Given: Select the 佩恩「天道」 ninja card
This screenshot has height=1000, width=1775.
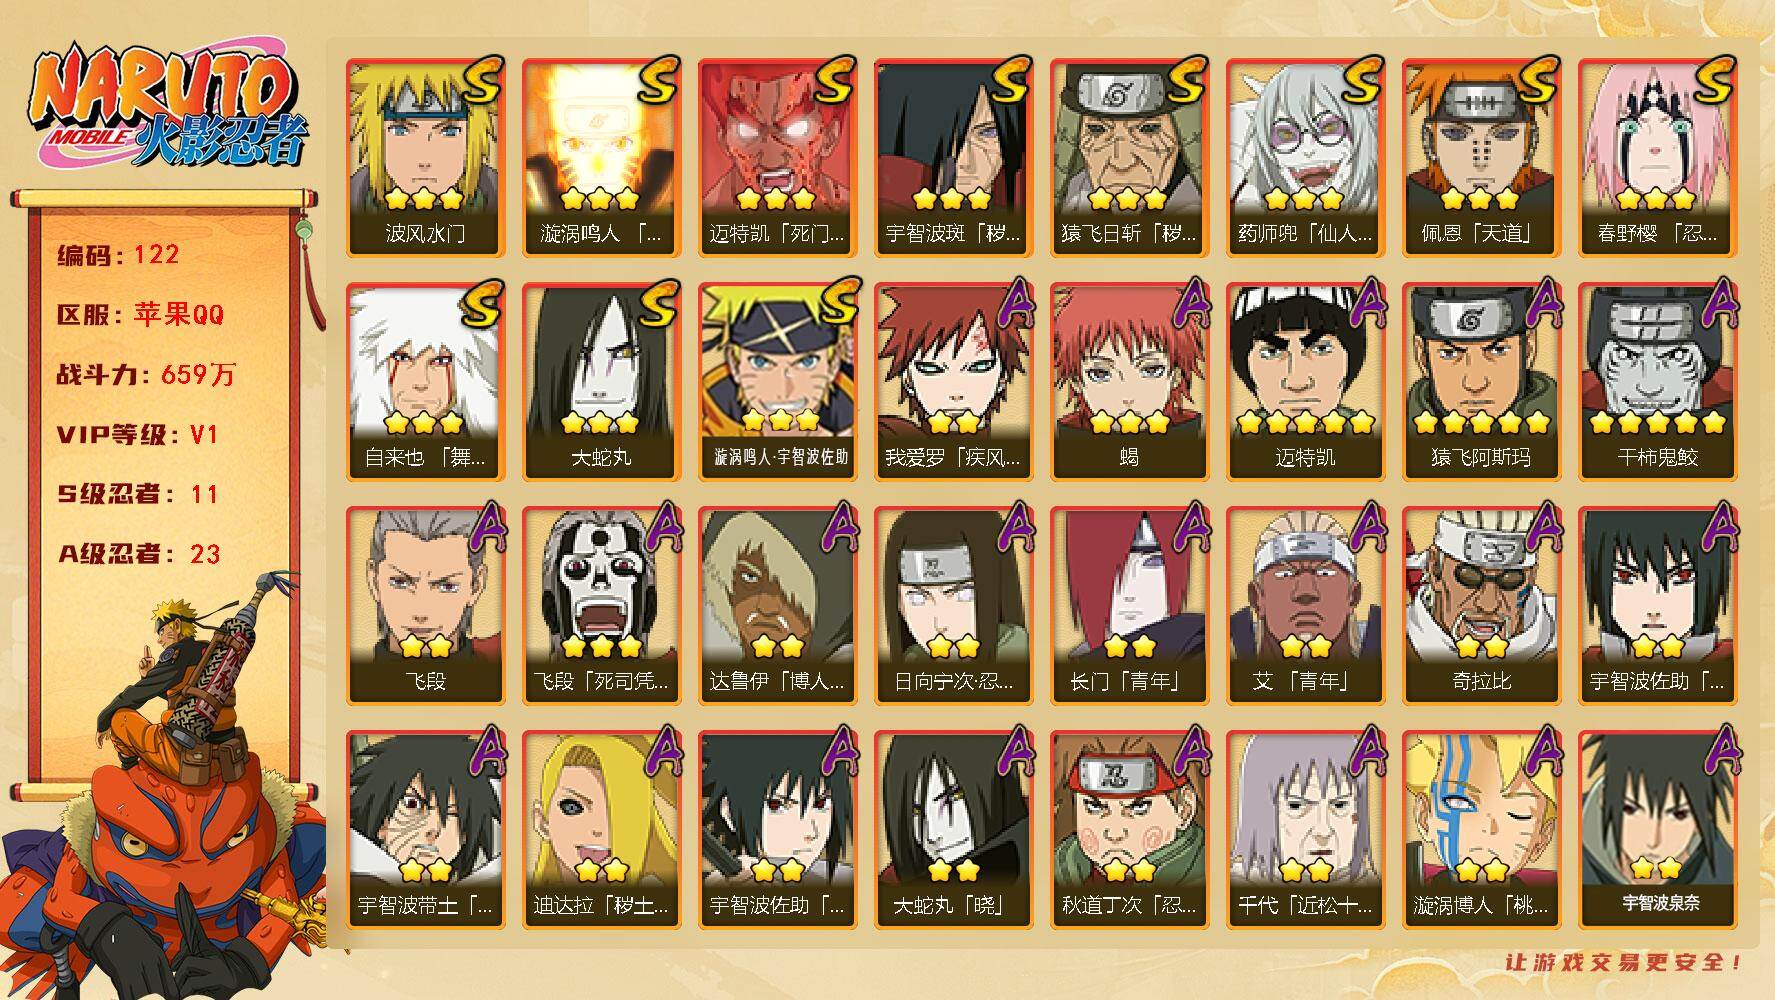Looking at the screenshot, I should (1482, 158).
